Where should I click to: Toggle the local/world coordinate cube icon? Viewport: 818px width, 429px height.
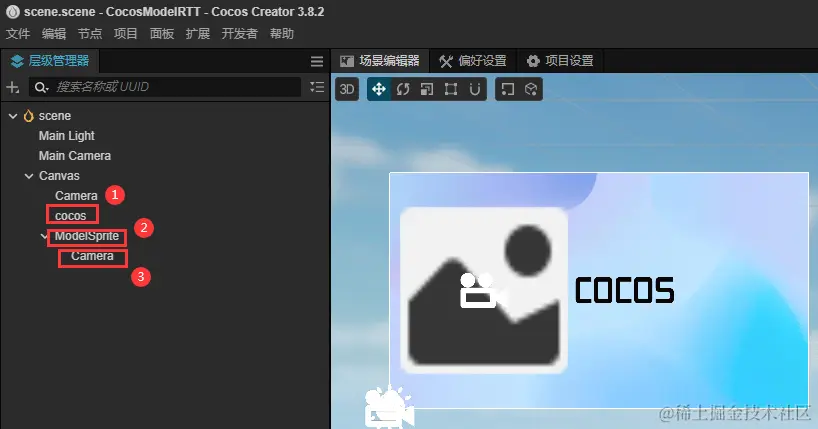(531, 89)
